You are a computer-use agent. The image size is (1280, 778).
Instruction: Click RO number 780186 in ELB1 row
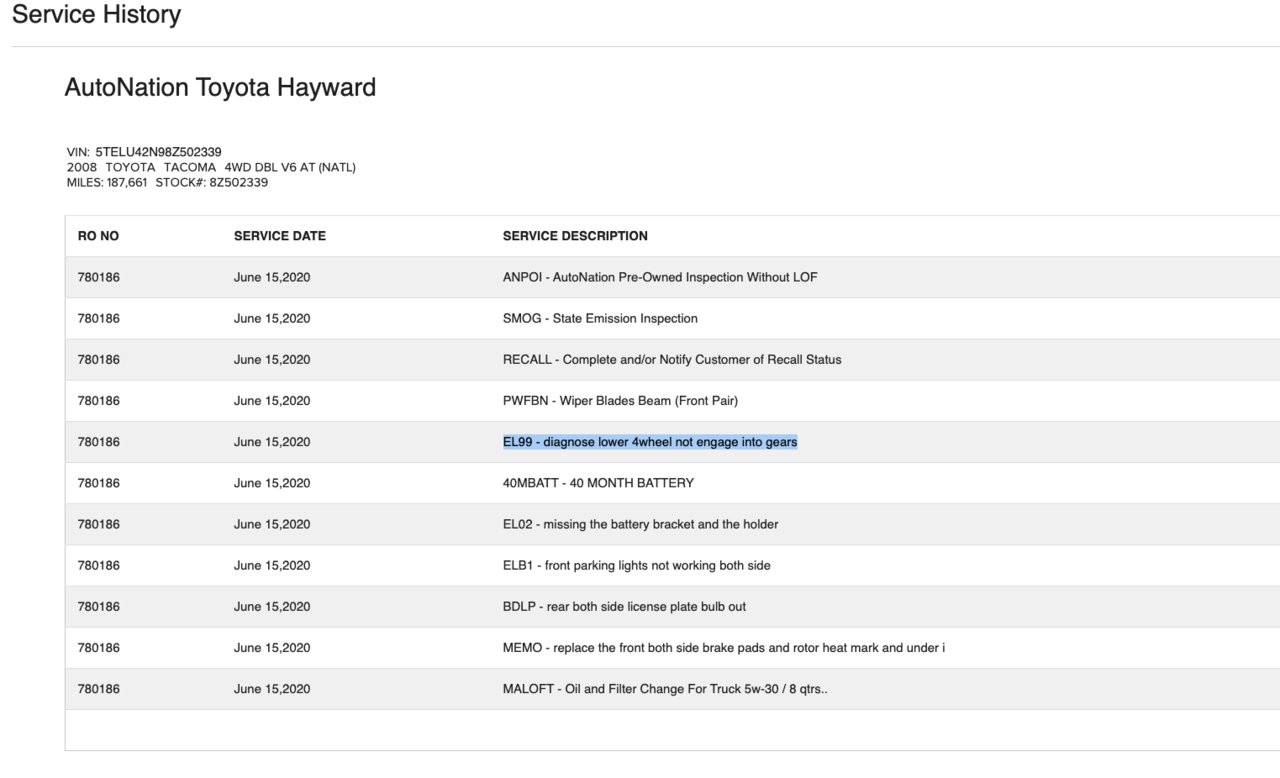click(99, 565)
